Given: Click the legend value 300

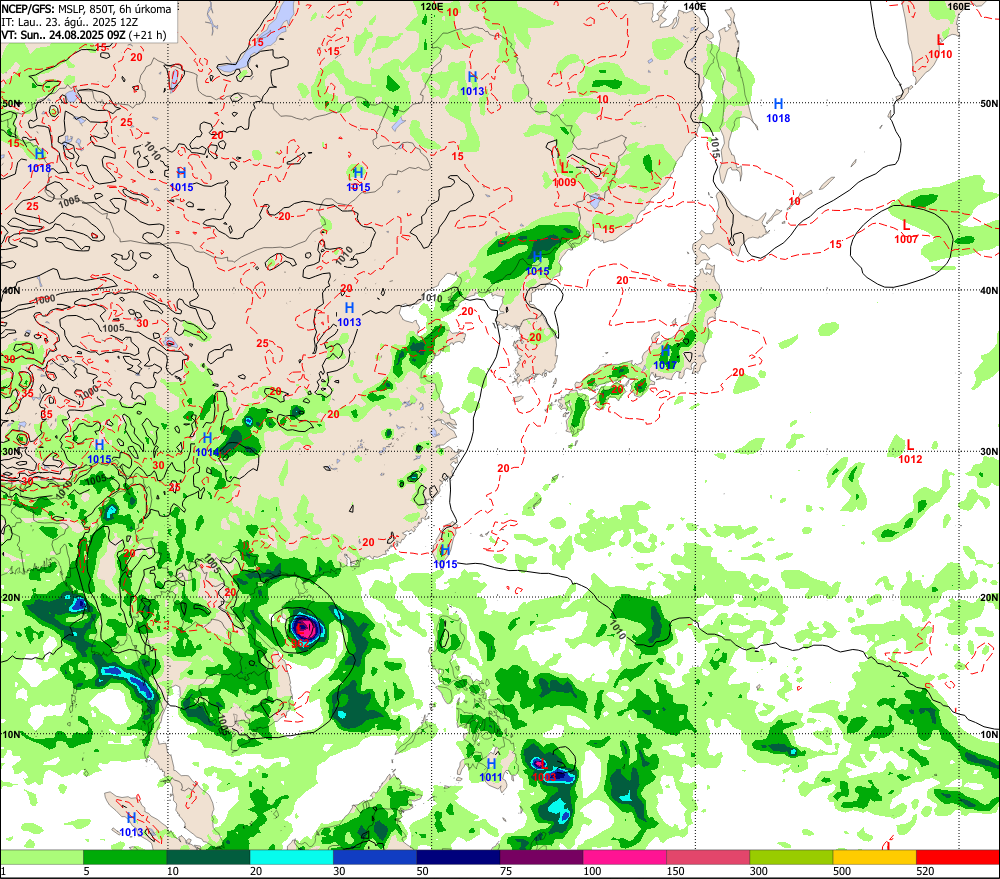Looking at the screenshot, I should coord(759,871).
